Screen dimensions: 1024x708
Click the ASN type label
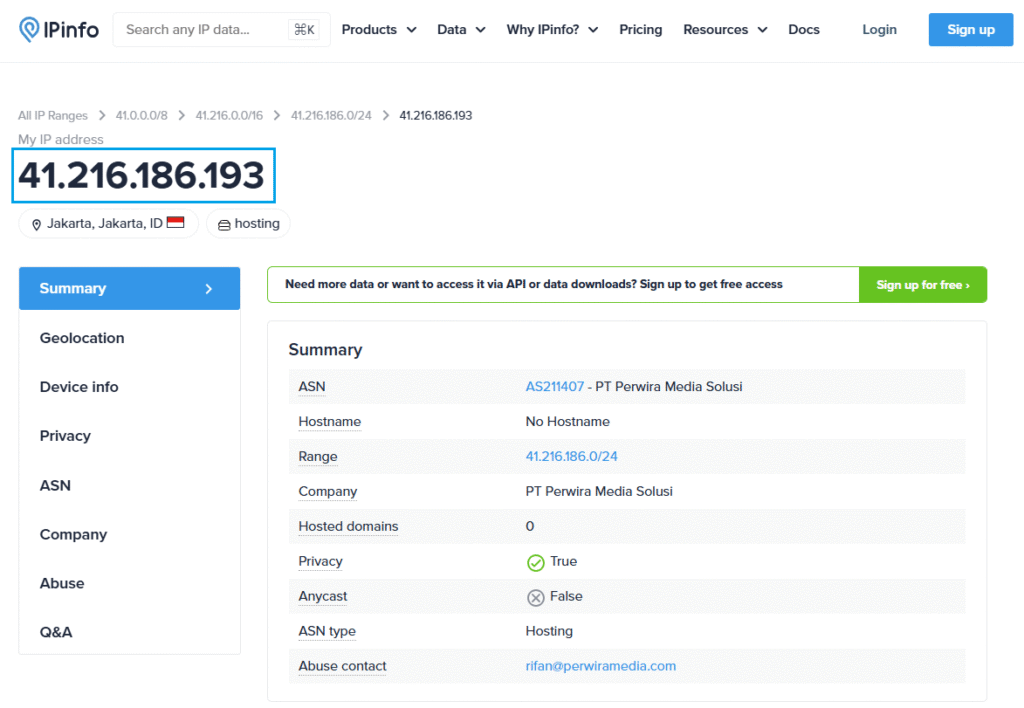327,631
